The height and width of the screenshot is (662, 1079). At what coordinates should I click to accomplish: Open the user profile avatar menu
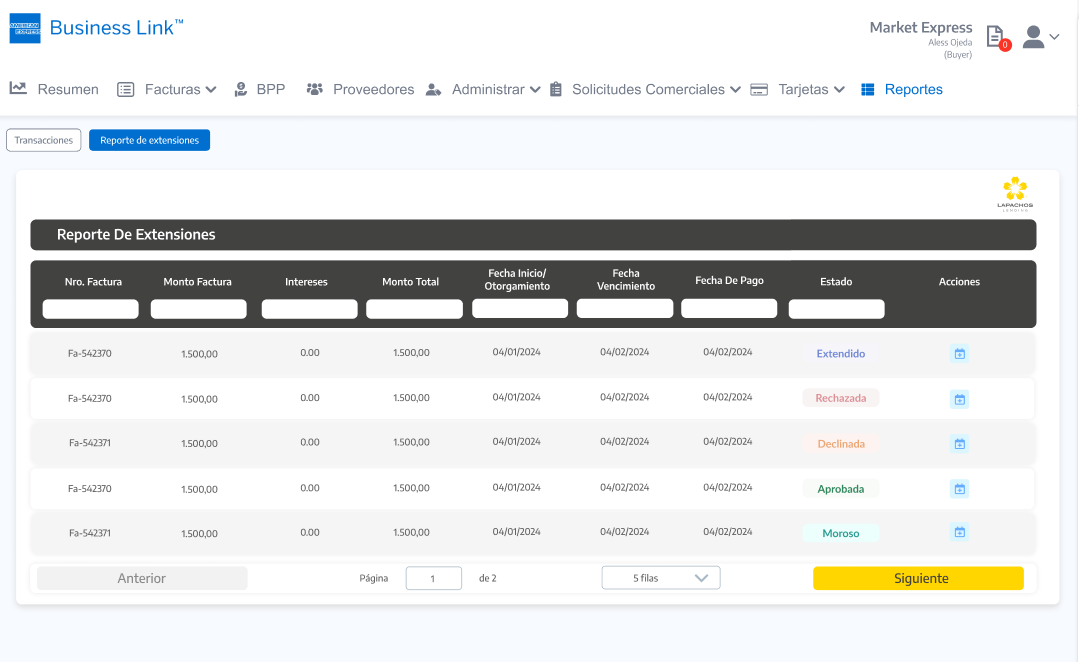(1040, 37)
